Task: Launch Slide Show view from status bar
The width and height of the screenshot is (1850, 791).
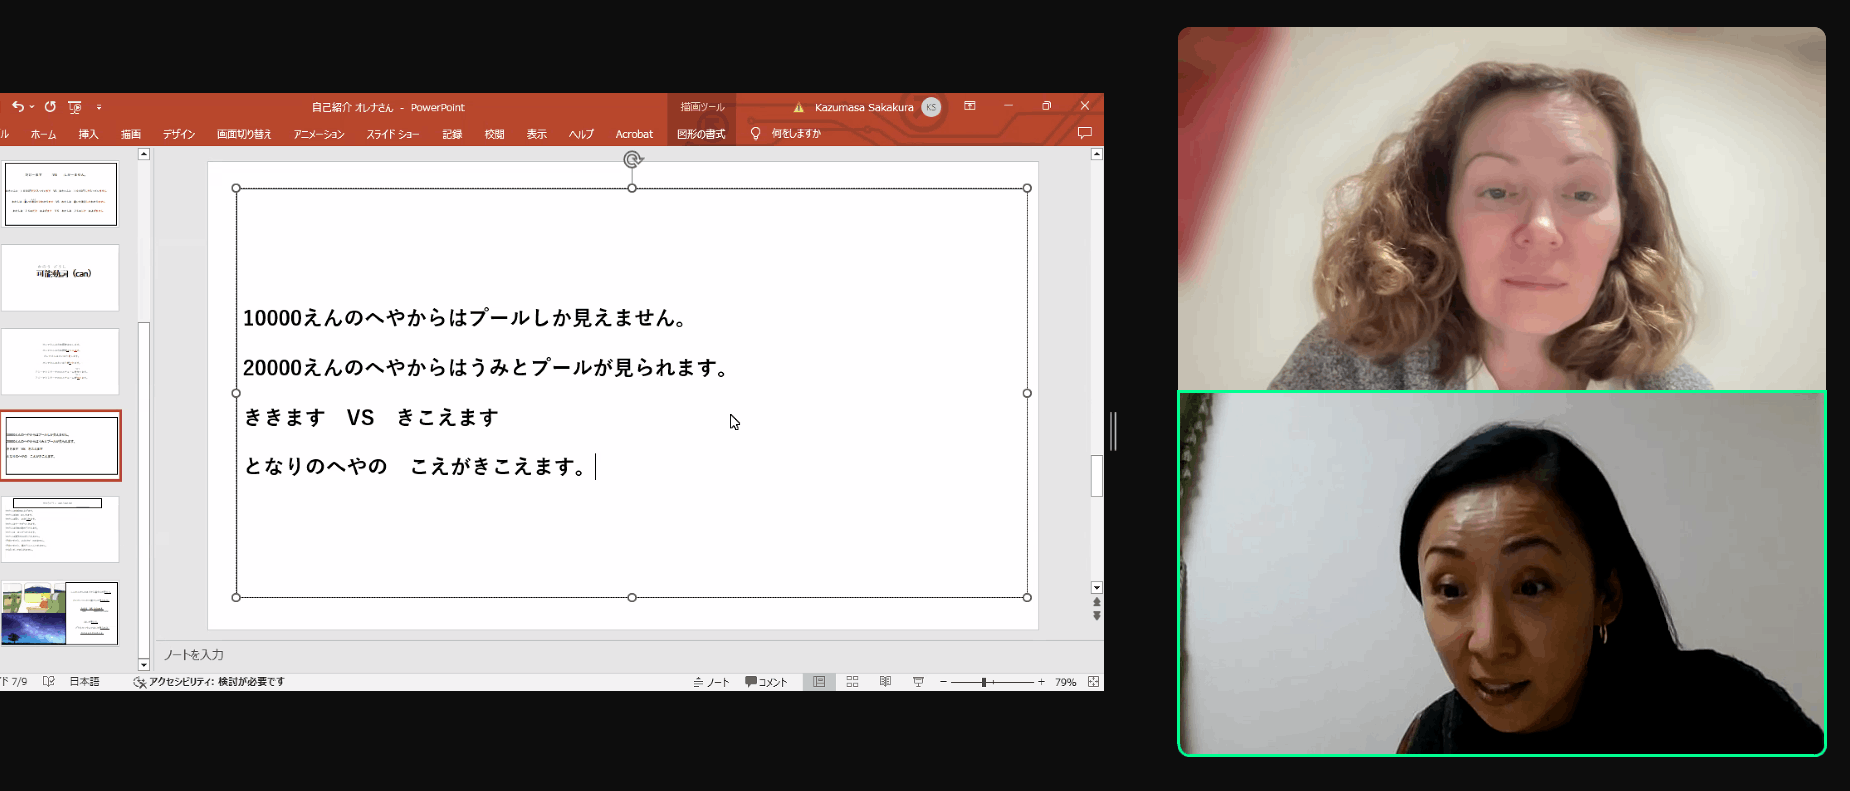Action: pos(918,682)
